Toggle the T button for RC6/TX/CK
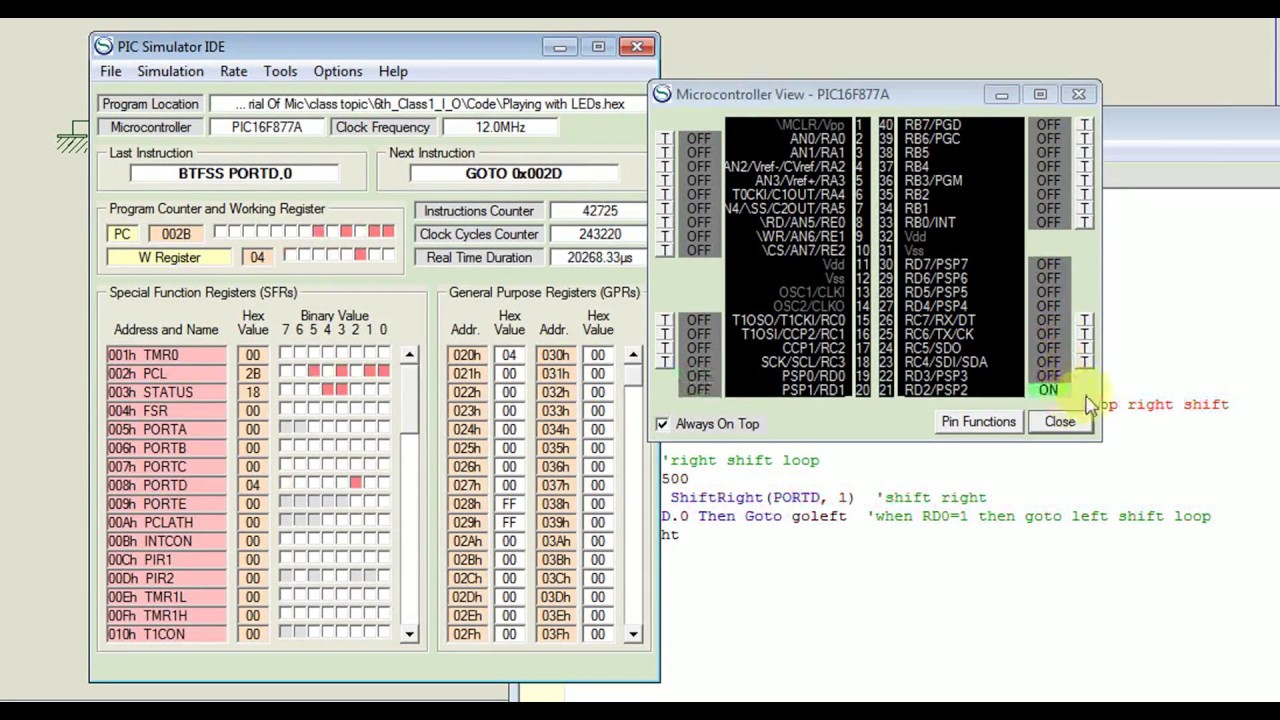The height and width of the screenshot is (720, 1280). click(x=1085, y=334)
